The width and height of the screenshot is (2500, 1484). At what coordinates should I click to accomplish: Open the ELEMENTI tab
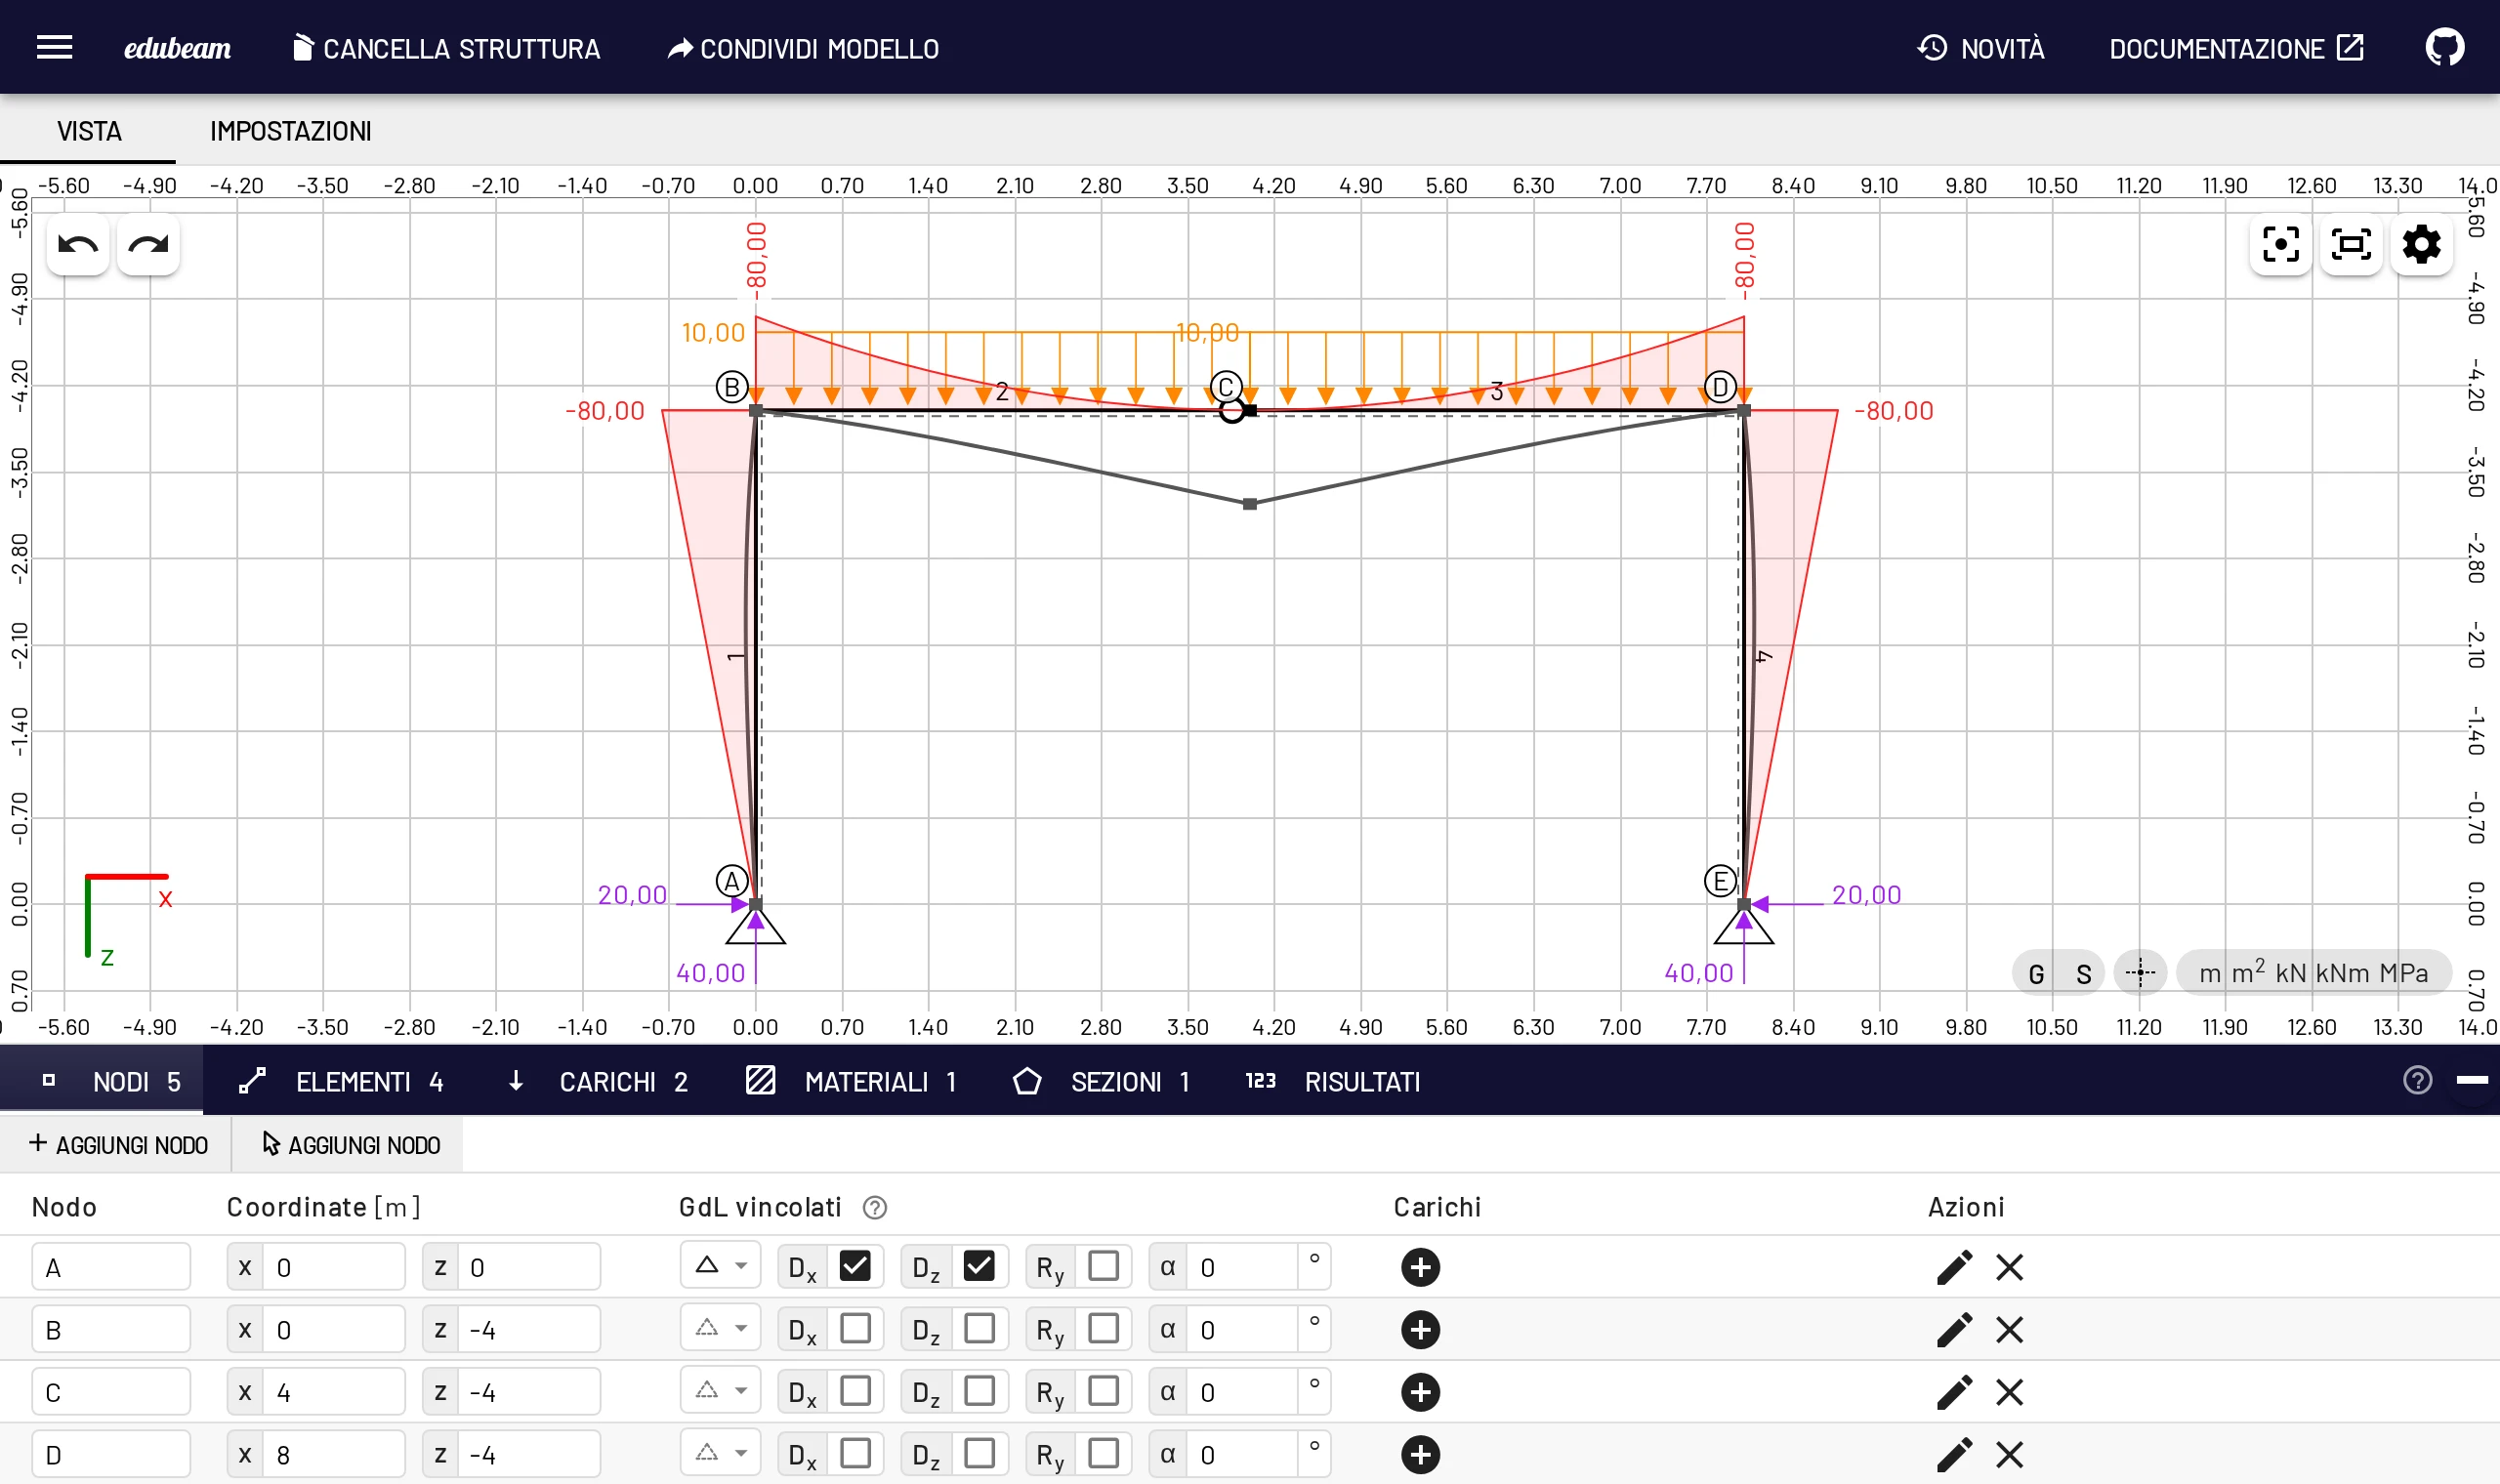[x=341, y=1081]
